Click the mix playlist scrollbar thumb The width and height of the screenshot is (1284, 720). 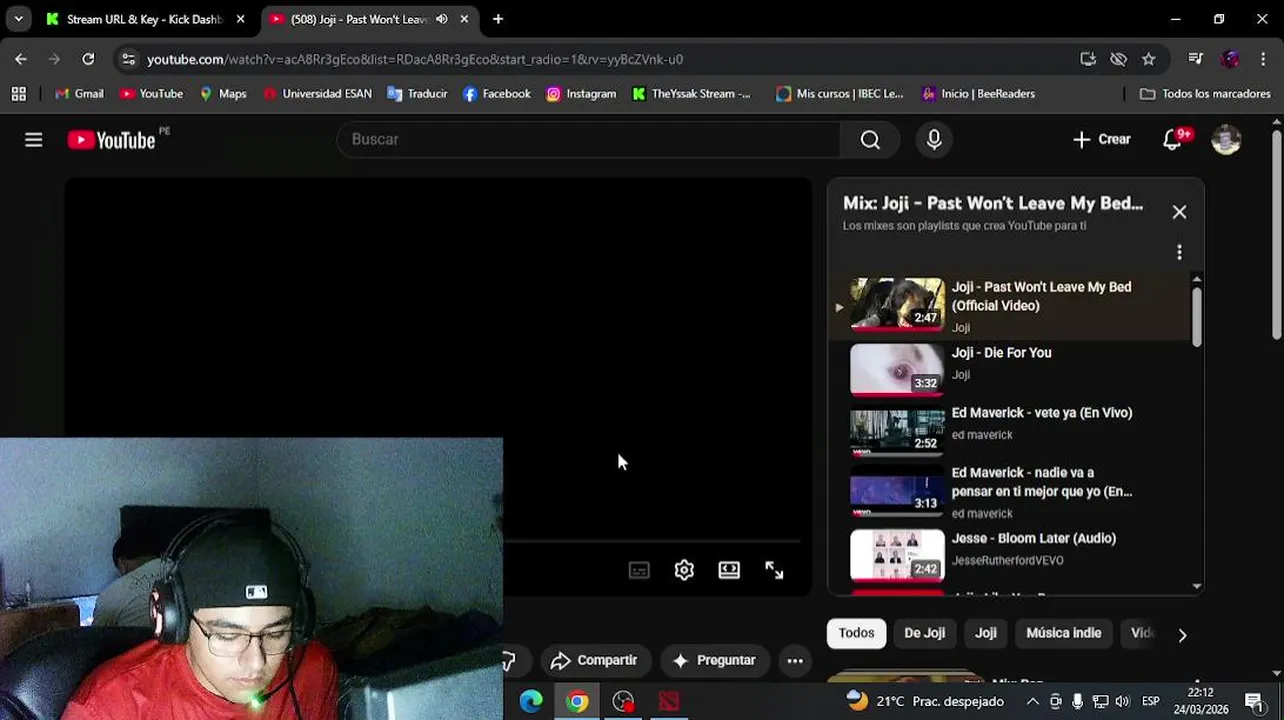coord(1197,316)
